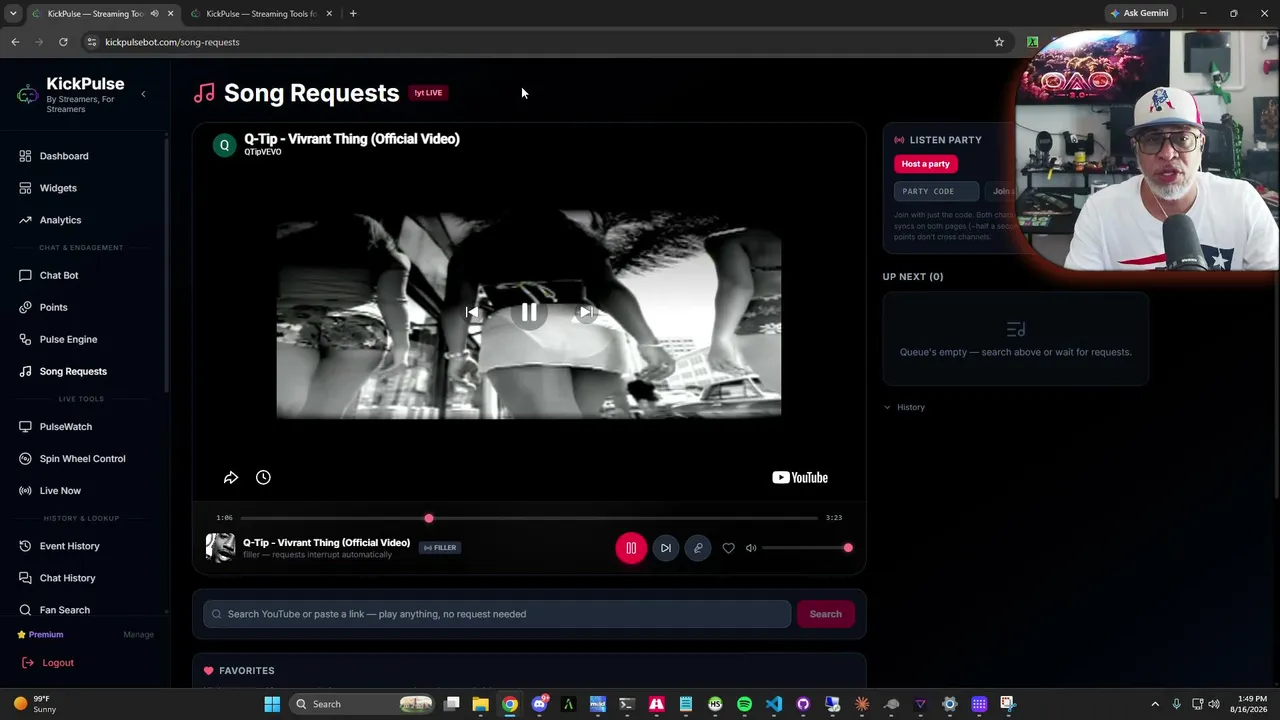Click the PulseWatch monitor icon
The width and height of the screenshot is (1280, 720).
point(25,427)
